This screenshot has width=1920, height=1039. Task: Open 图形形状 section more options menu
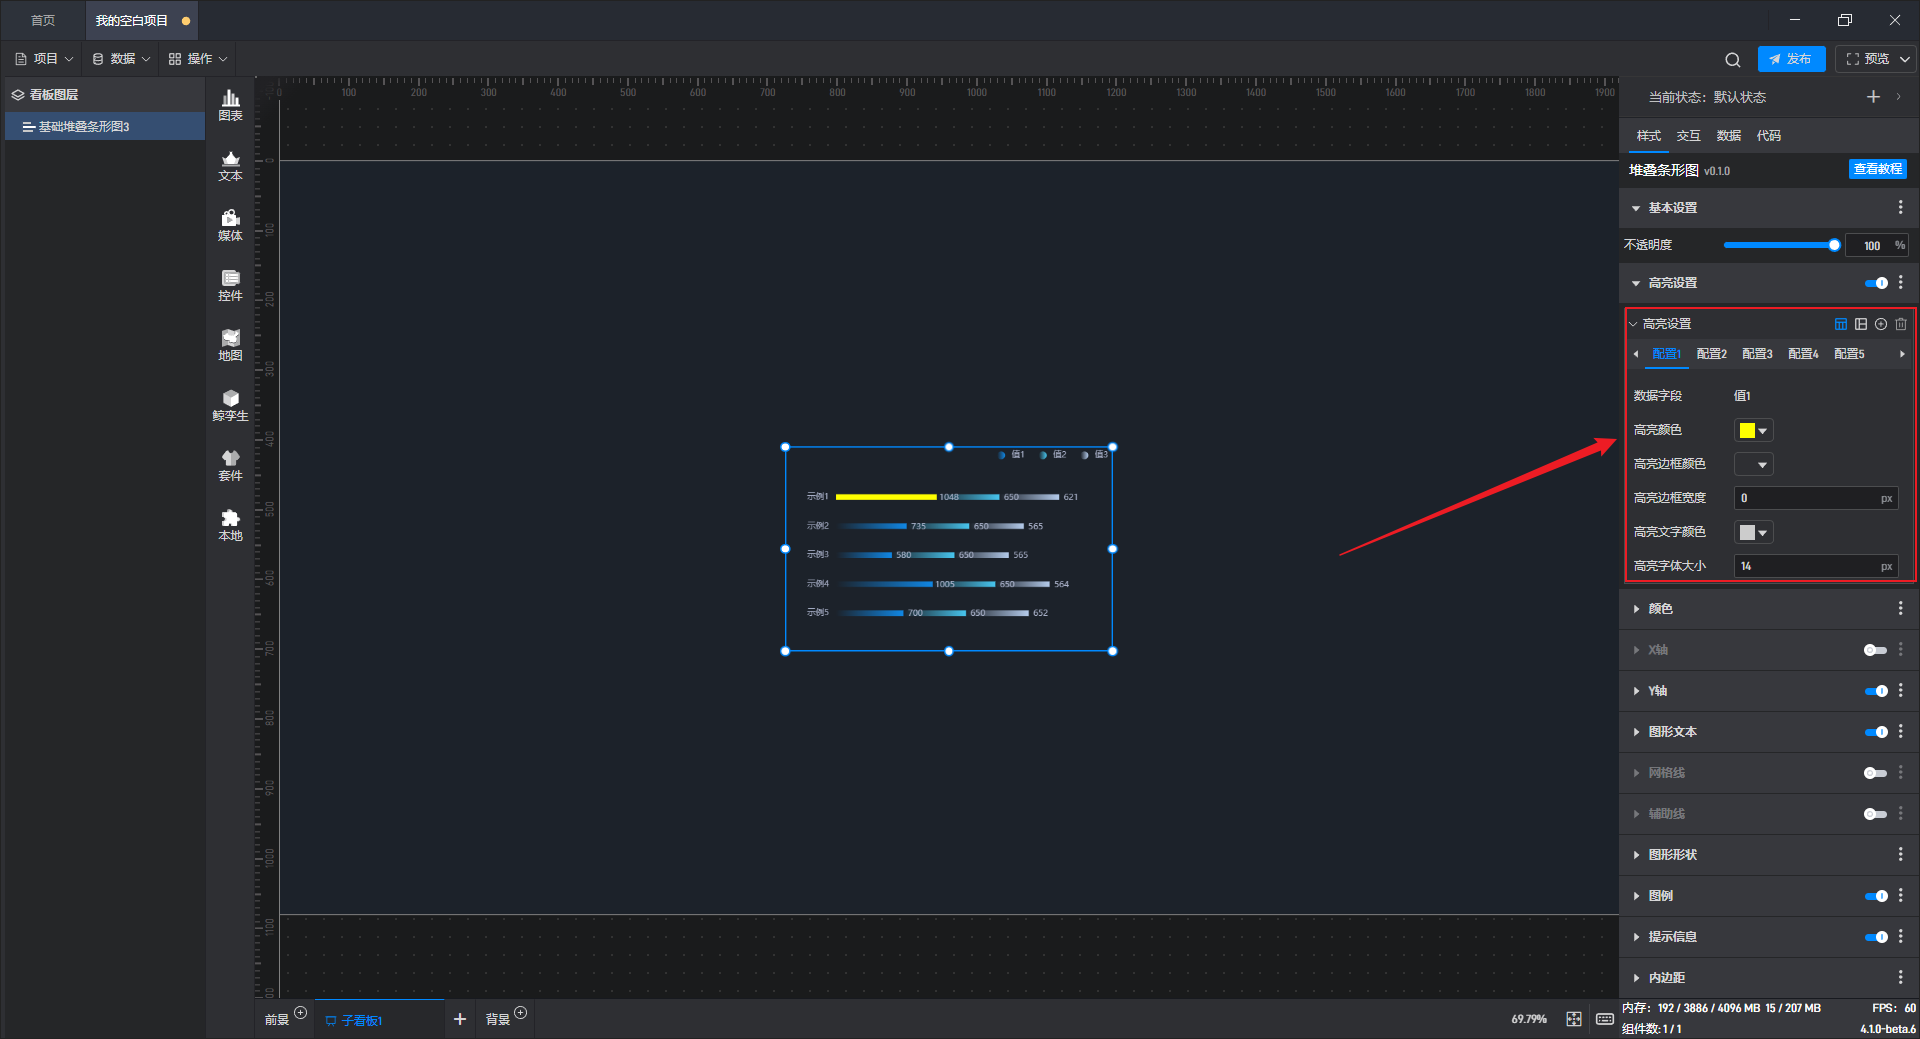point(1901,854)
